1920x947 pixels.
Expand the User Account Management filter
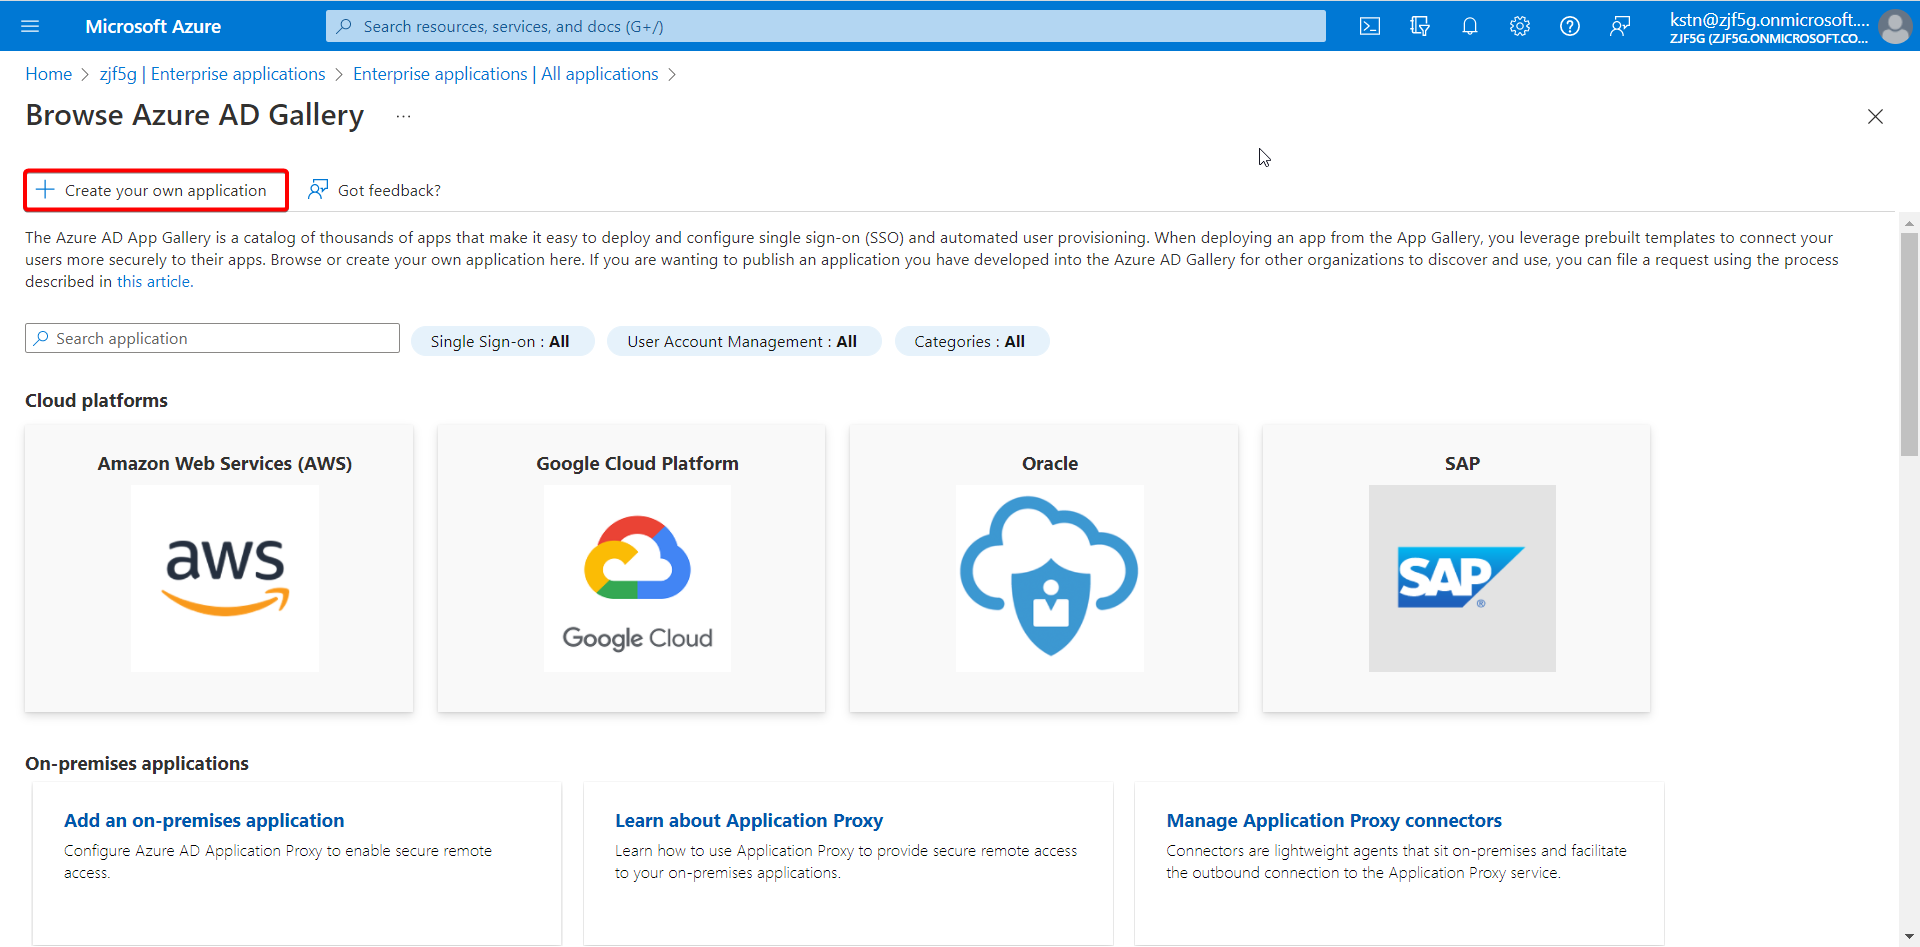[x=744, y=341]
